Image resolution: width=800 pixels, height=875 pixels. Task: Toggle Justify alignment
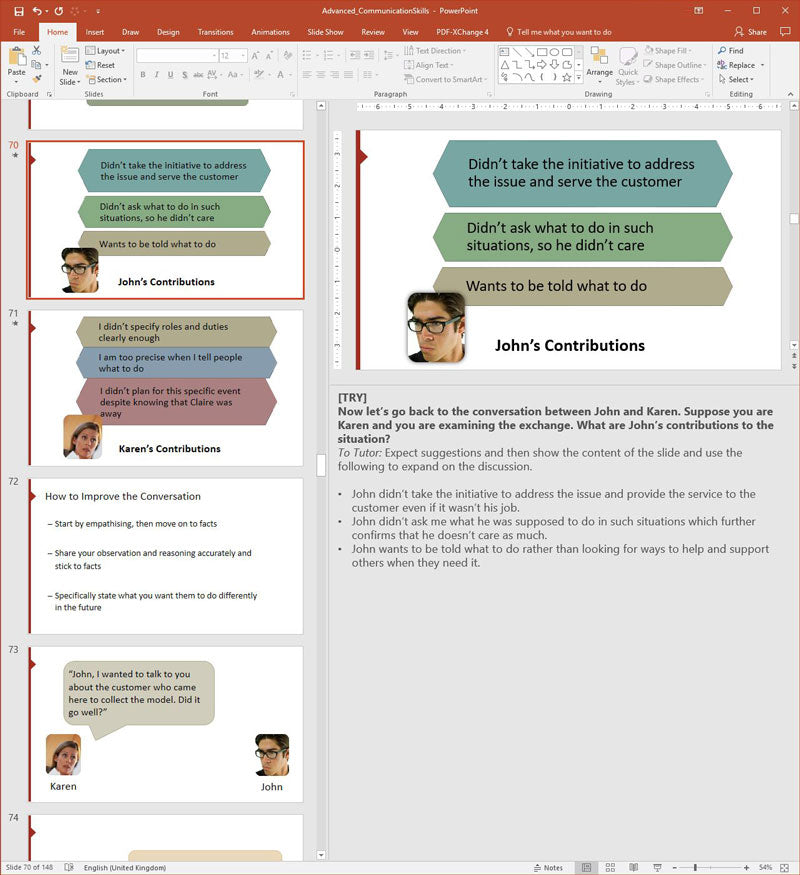(348, 74)
